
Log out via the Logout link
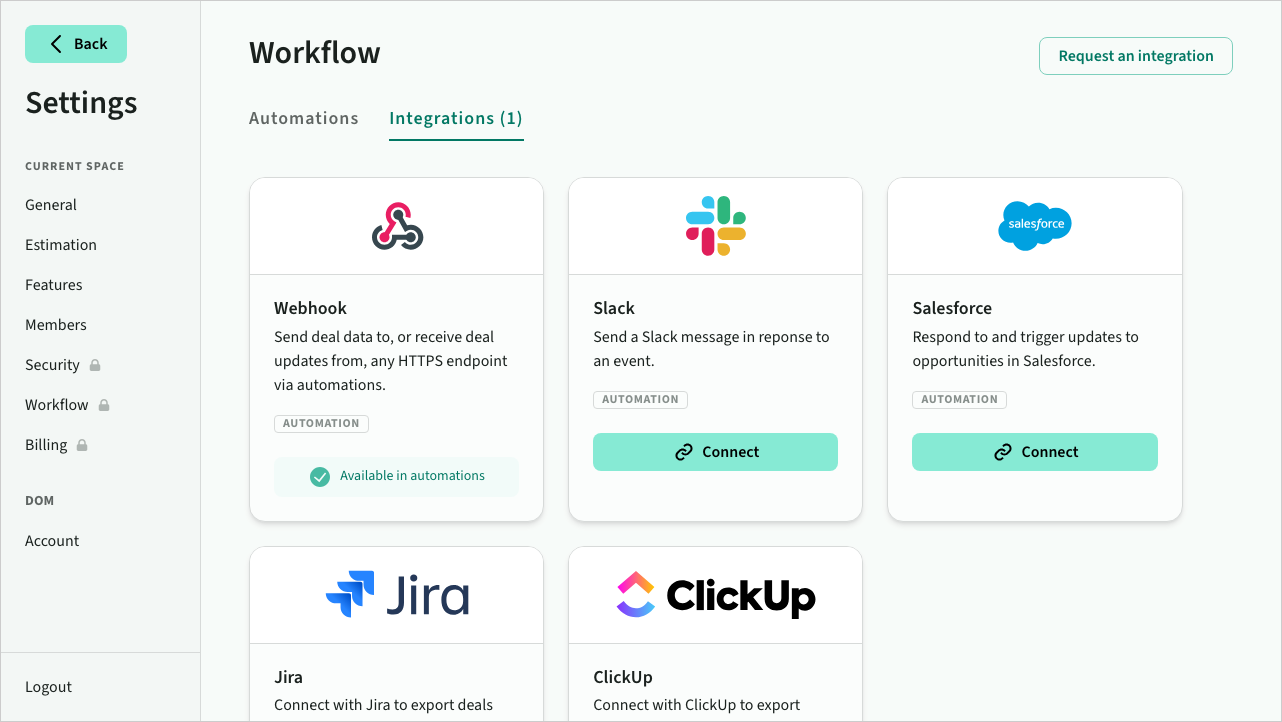pos(49,687)
